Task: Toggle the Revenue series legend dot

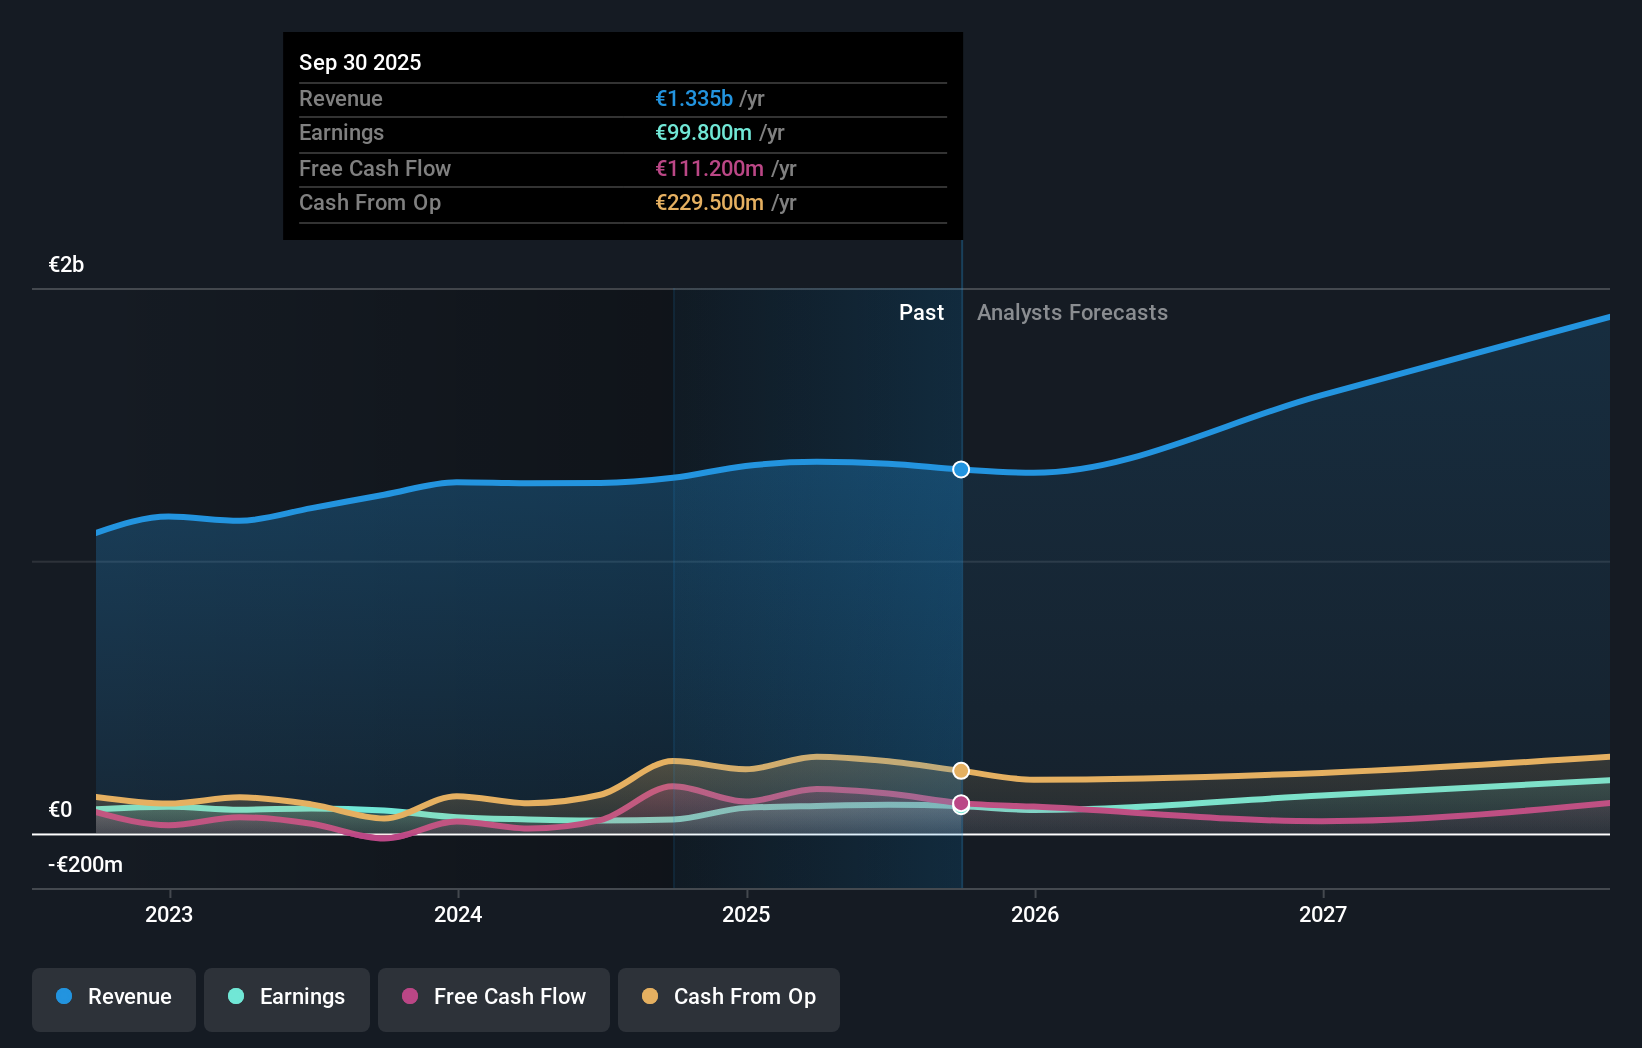Action: click(x=66, y=997)
